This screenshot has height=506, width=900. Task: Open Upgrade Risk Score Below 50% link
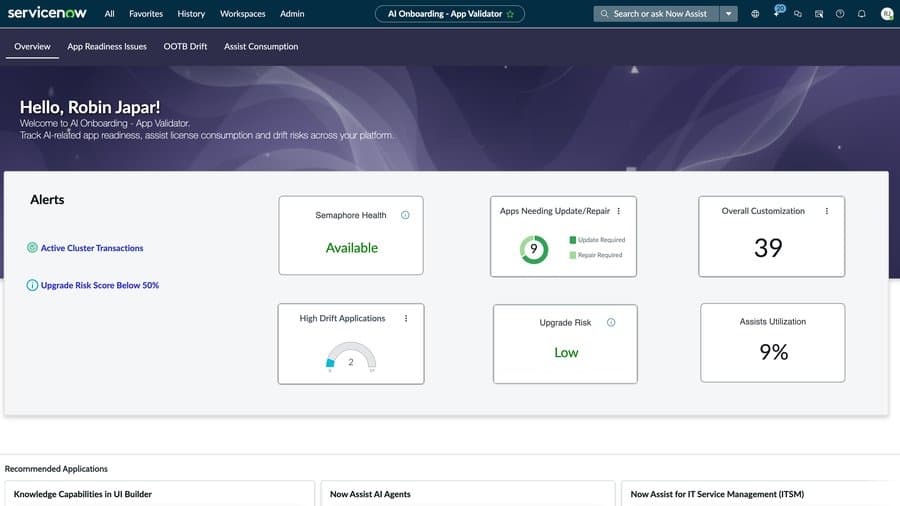point(100,285)
